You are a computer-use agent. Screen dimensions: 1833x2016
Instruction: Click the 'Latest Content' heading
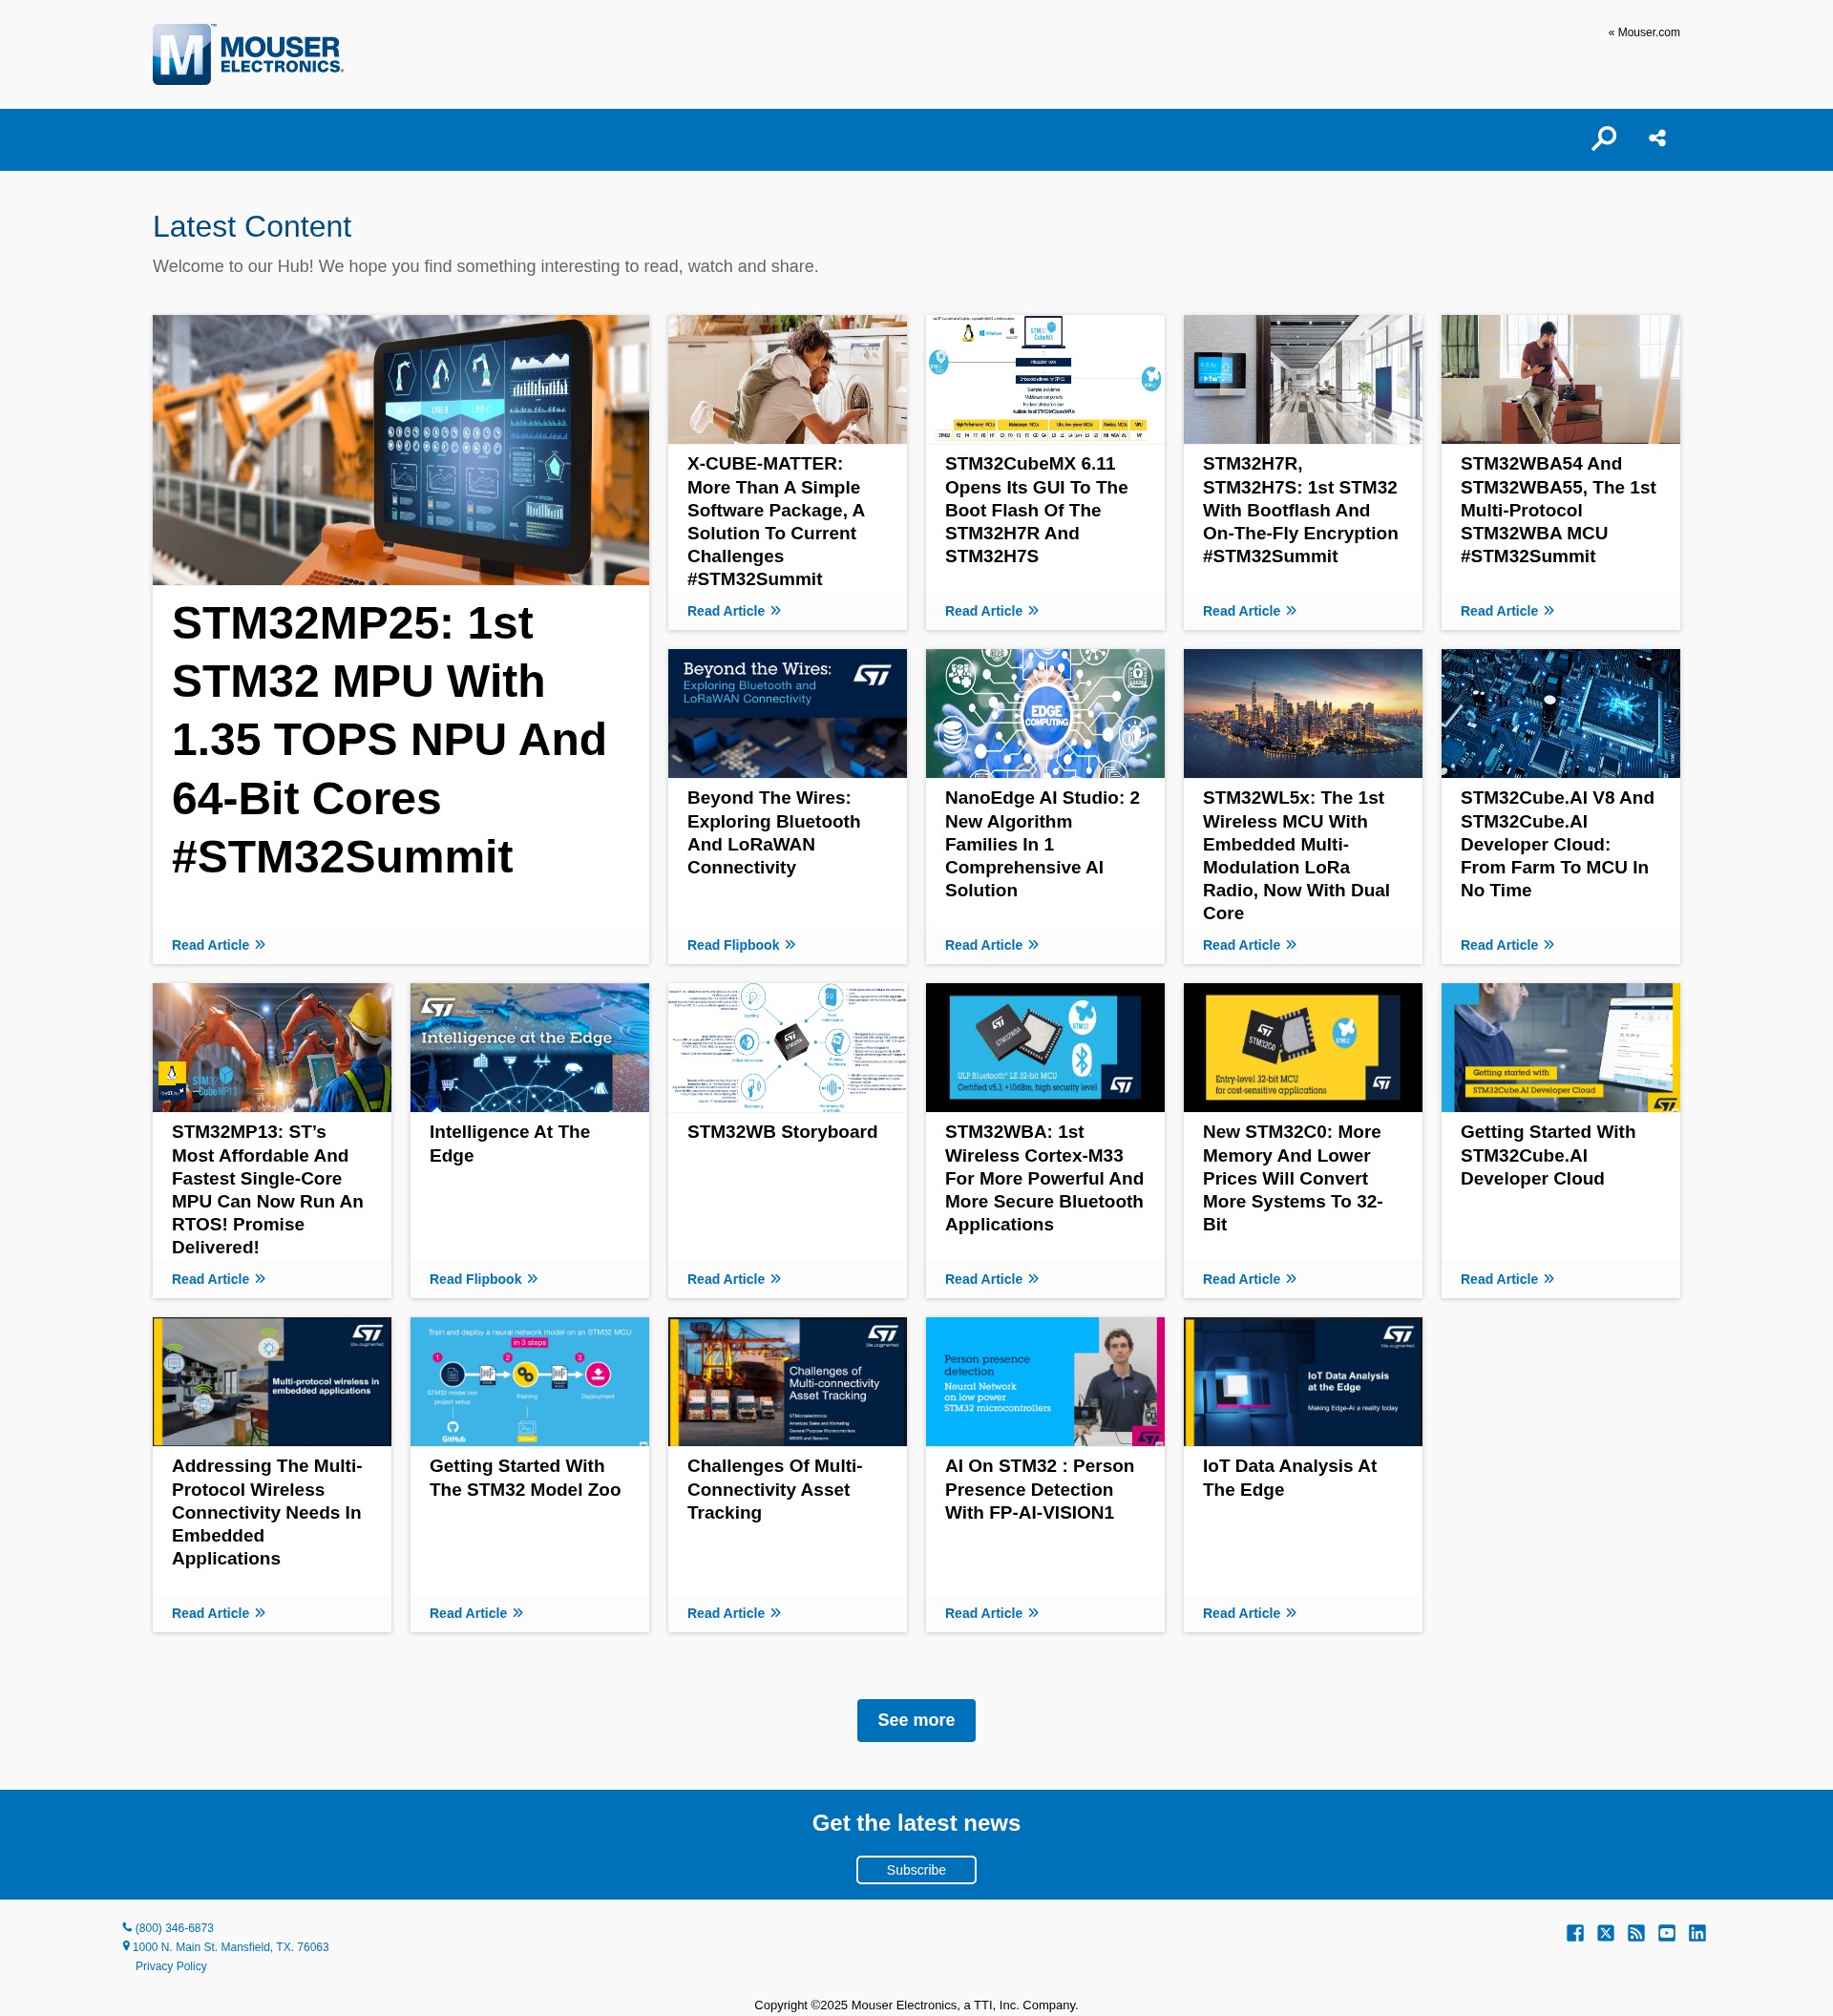(x=252, y=227)
